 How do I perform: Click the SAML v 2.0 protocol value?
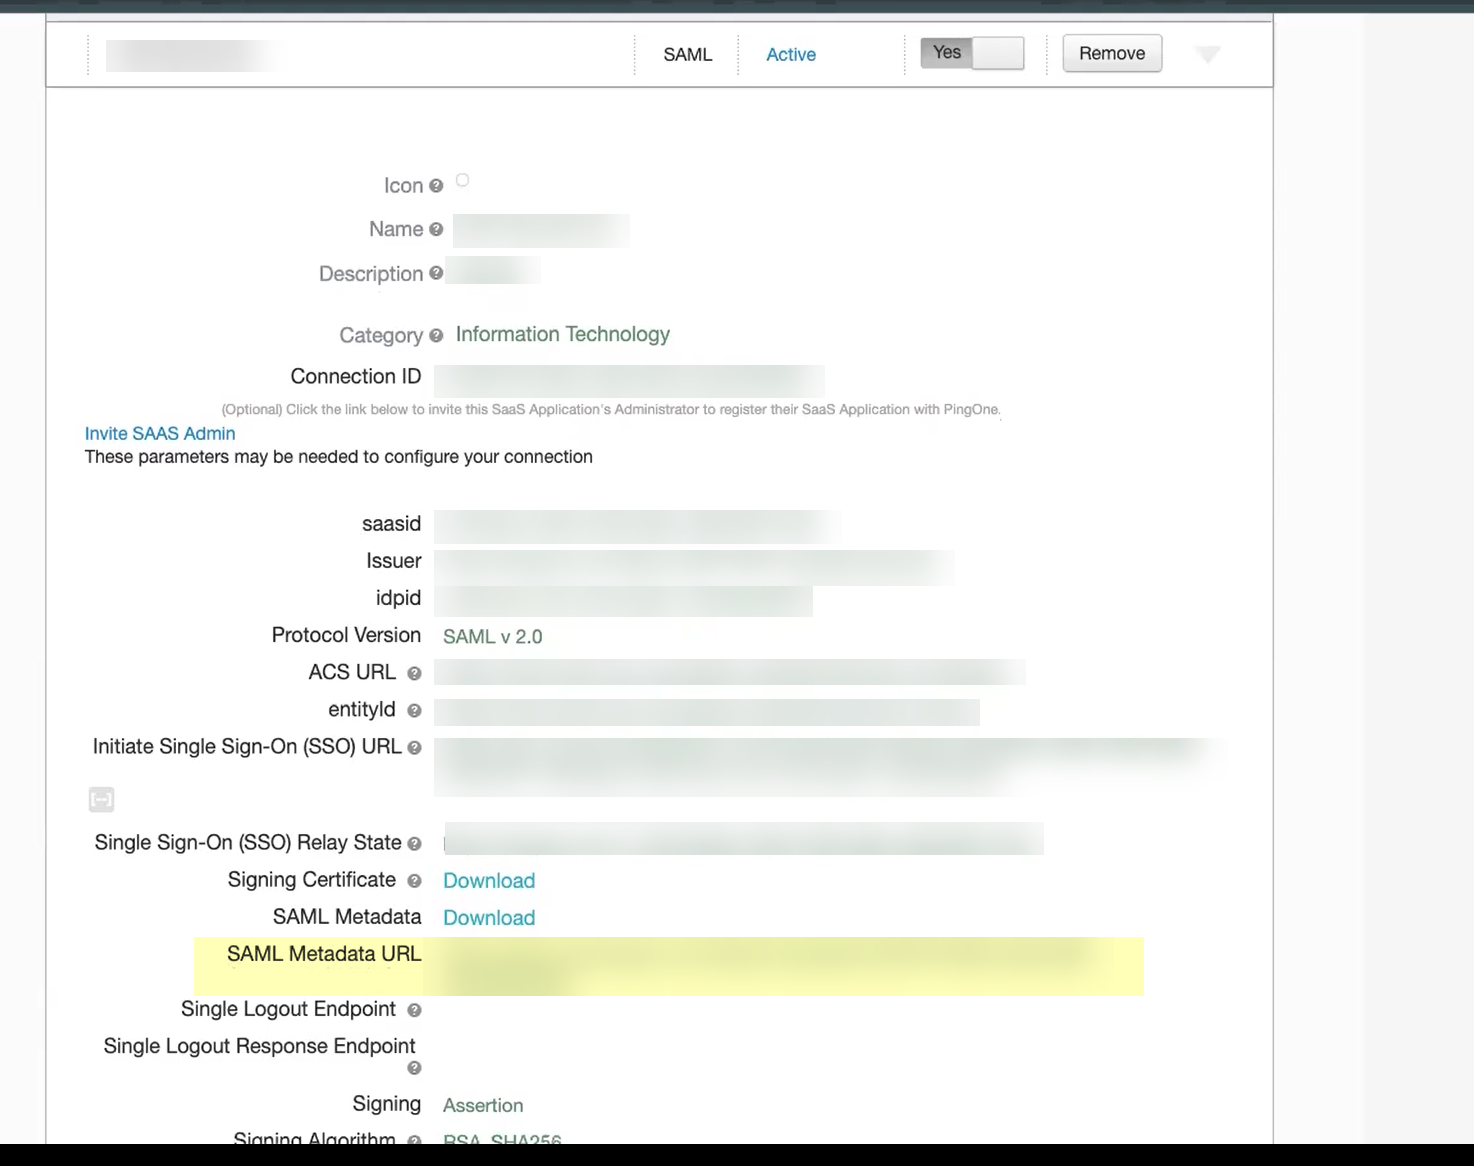tap(493, 637)
